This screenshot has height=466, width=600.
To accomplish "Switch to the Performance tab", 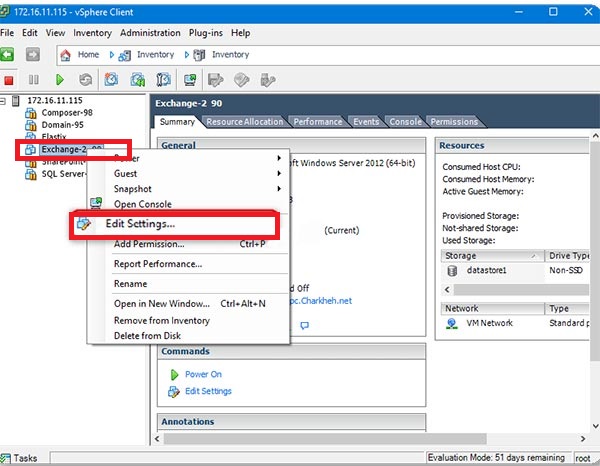I will click(x=318, y=122).
